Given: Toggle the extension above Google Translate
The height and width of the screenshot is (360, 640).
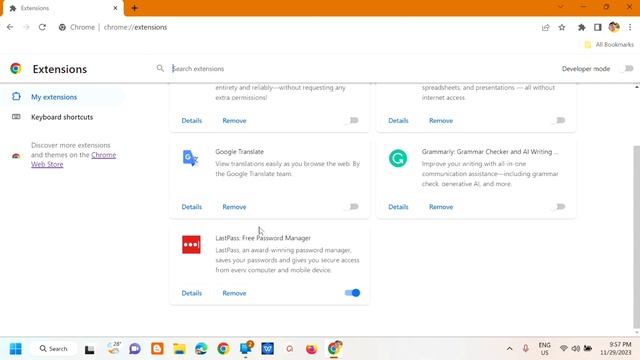Looking at the screenshot, I should pos(353,120).
